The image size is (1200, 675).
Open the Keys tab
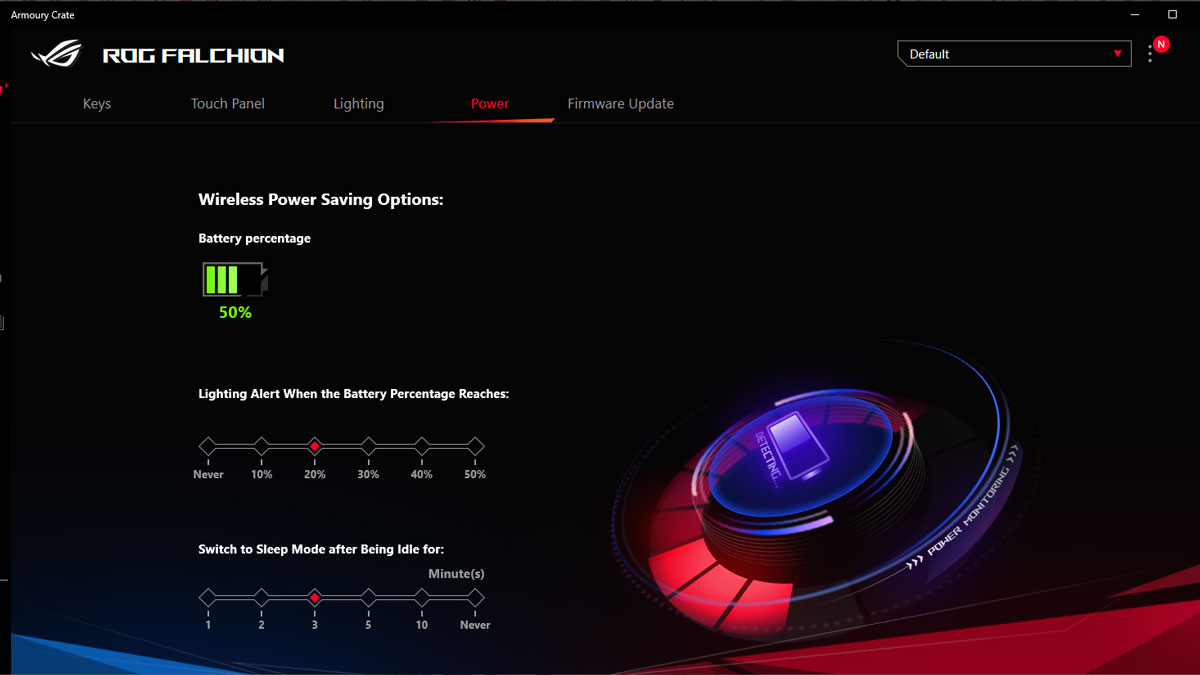[x=97, y=104]
